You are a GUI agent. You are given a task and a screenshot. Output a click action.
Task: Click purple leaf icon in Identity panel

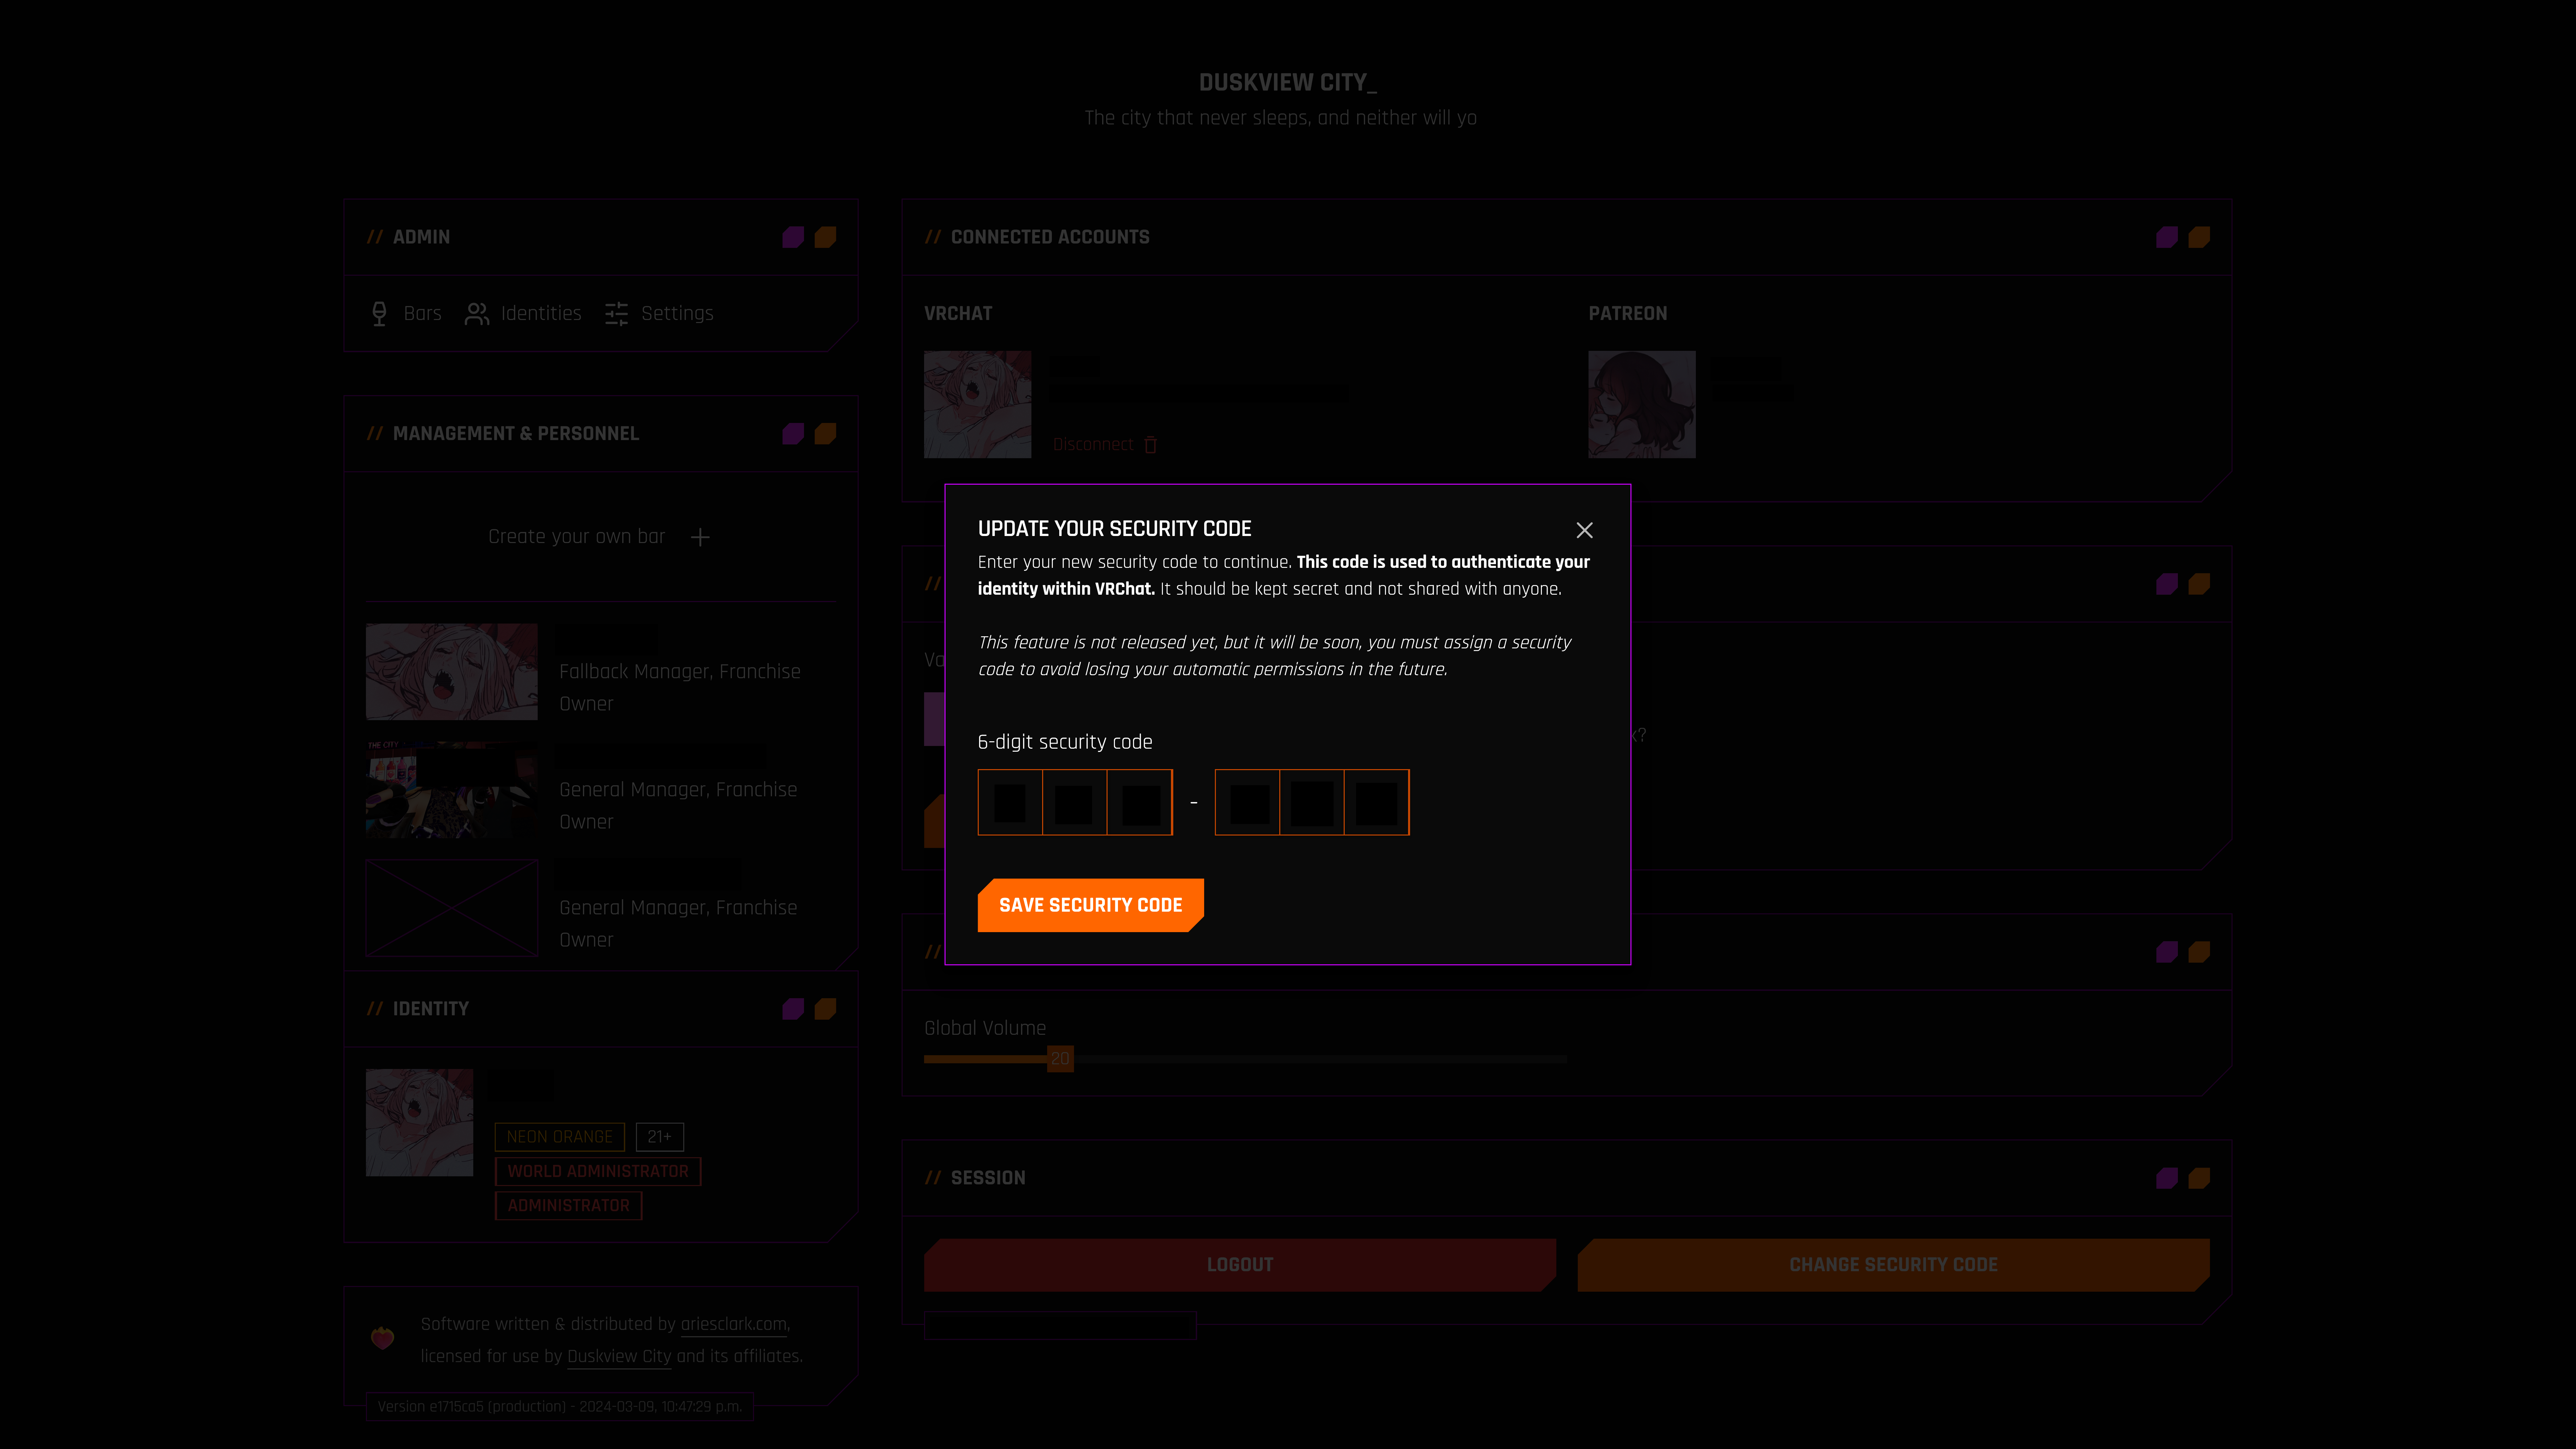tap(793, 1009)
